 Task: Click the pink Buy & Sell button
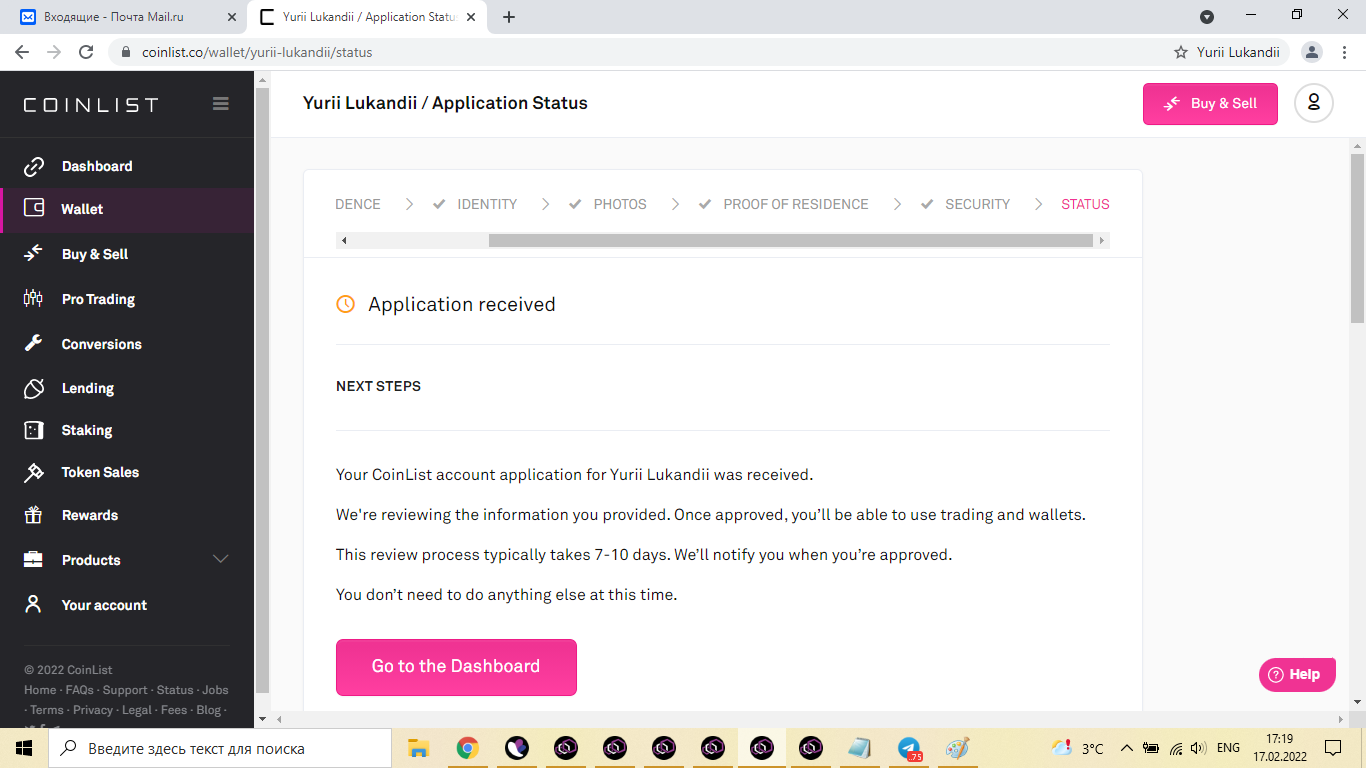[x=1210, y=104]
